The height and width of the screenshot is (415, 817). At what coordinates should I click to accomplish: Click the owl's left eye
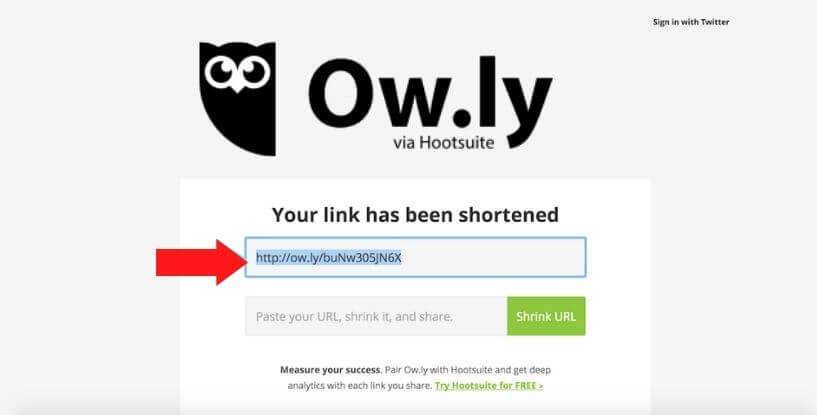(x=221, y=72)
